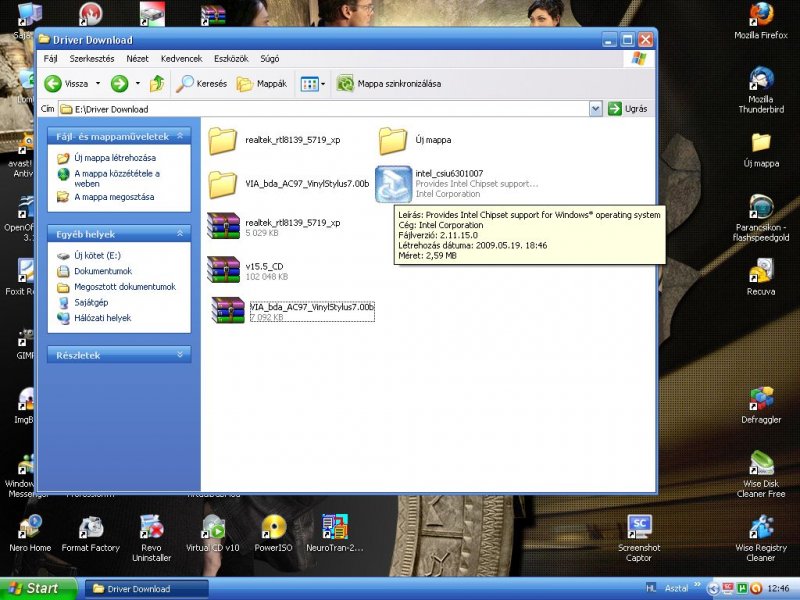Go back with the Vissza arrow button

pyautogui.click(x=66, y=84)
